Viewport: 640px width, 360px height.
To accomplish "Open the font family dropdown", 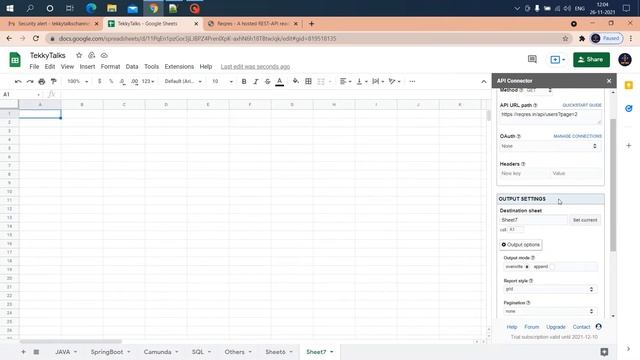I will (x=183, y=82).
